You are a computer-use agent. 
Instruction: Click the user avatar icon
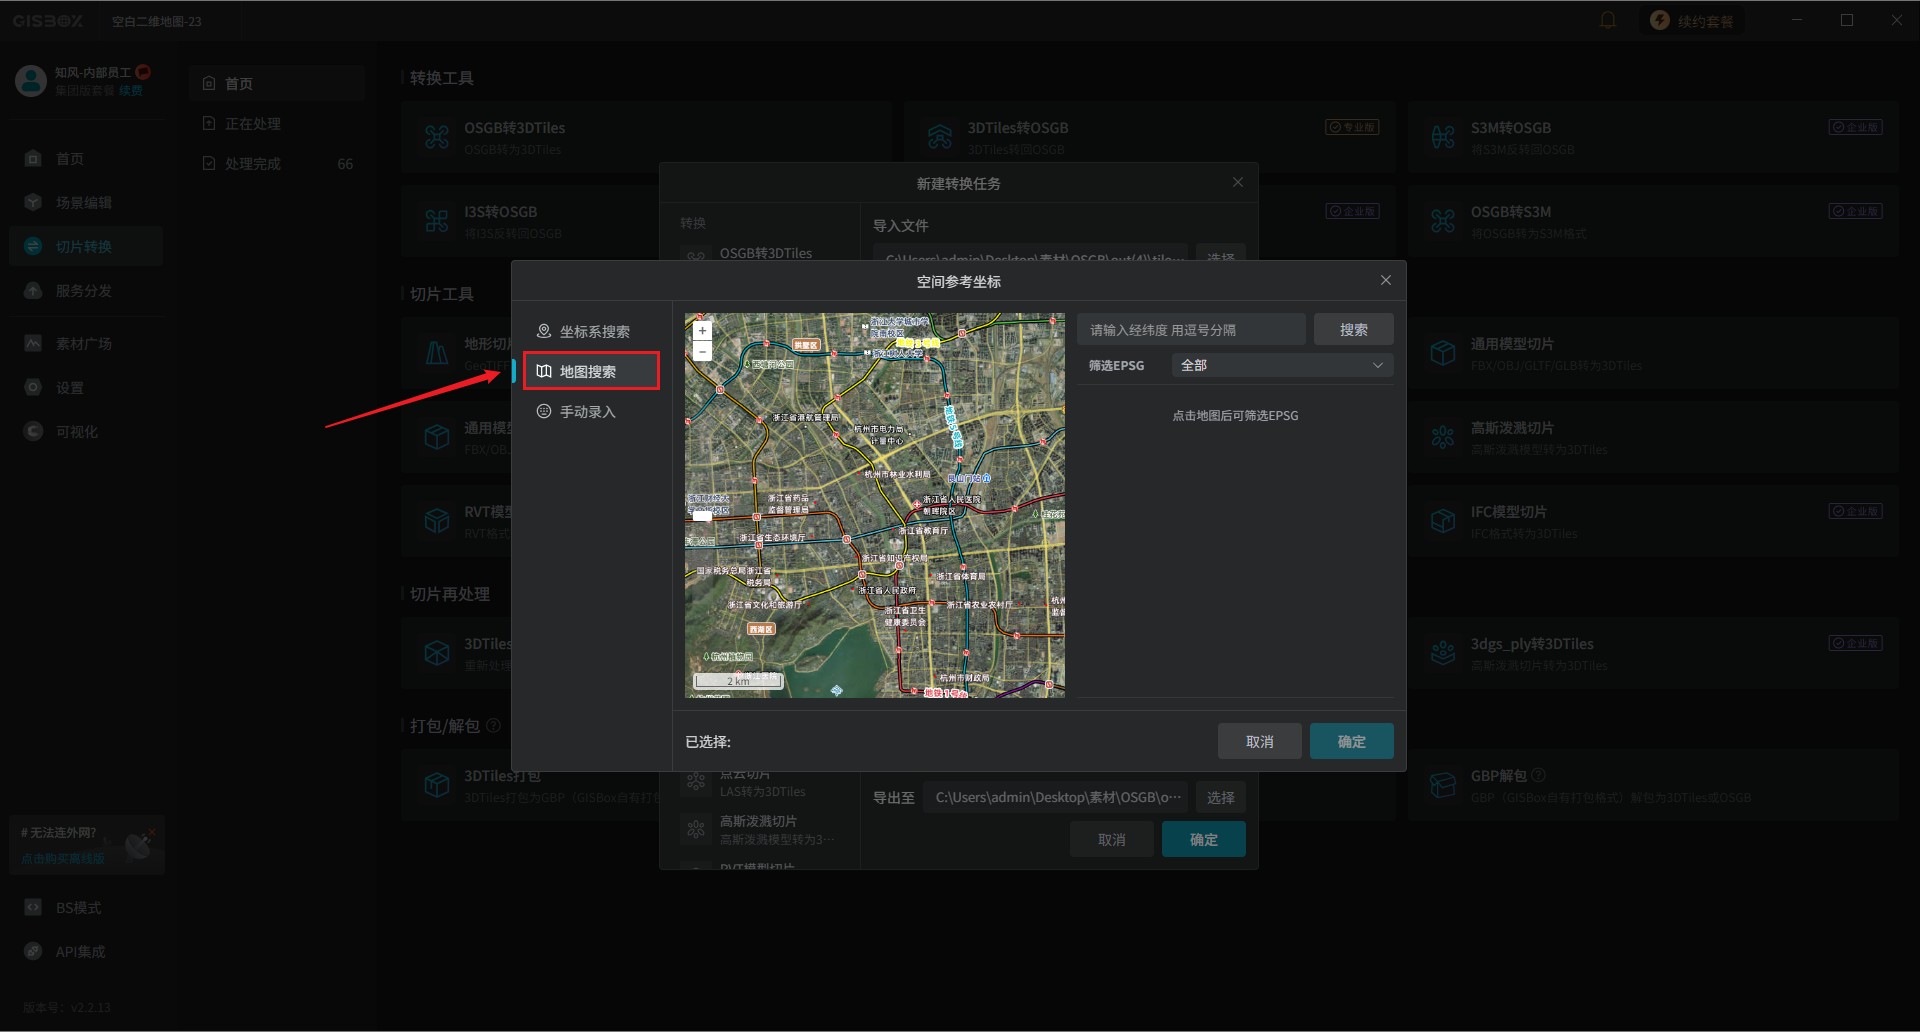coord(31,81)
